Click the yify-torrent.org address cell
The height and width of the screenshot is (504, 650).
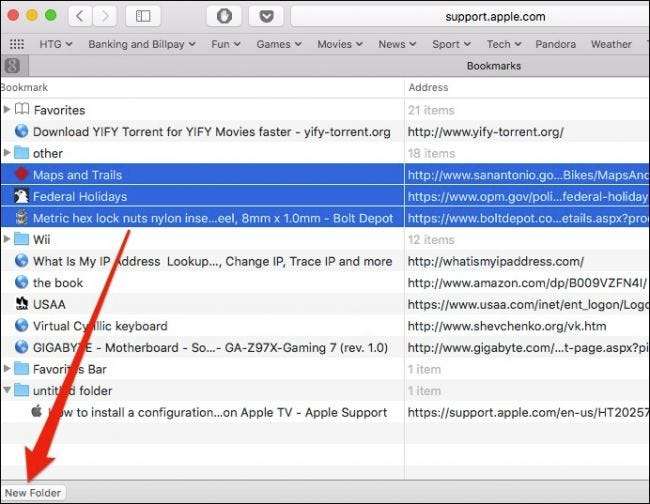pos(485,132)
